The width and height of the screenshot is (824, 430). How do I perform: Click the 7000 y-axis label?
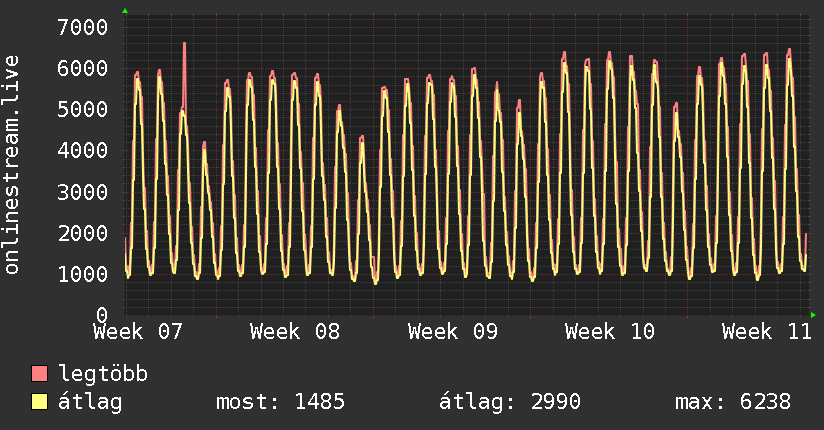(x=83, y=27)
